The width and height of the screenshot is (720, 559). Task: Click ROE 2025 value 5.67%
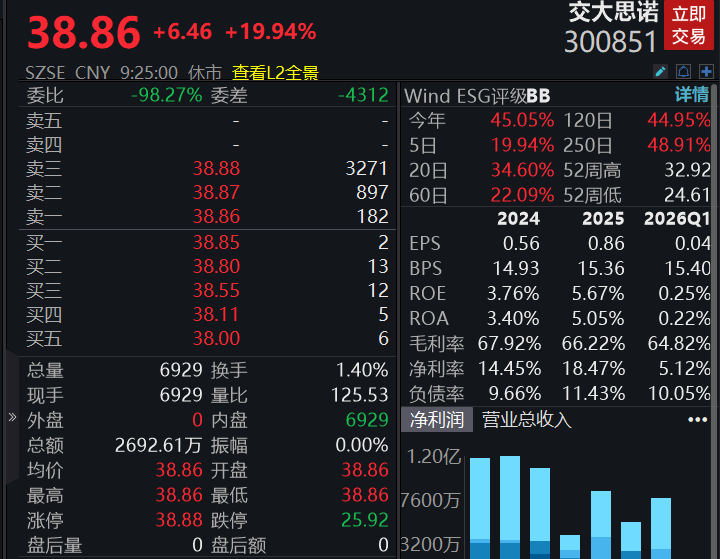coord(598,294)
